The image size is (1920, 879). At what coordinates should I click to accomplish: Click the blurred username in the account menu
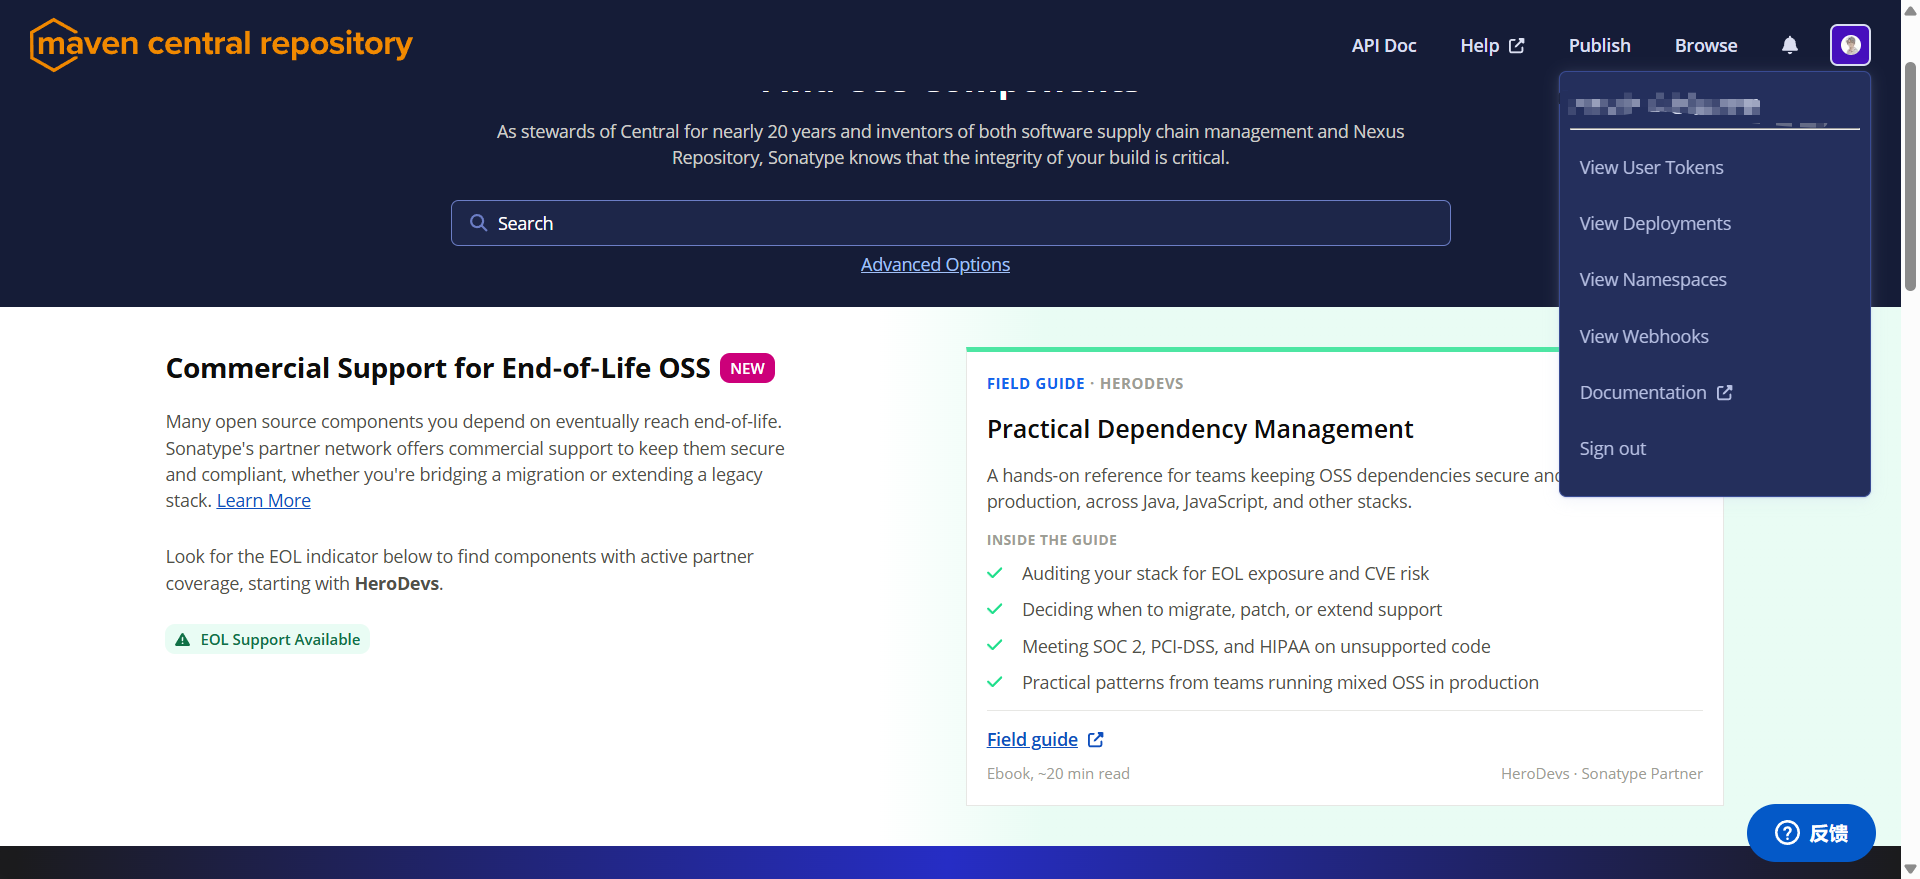click(x=1665, y=105)
